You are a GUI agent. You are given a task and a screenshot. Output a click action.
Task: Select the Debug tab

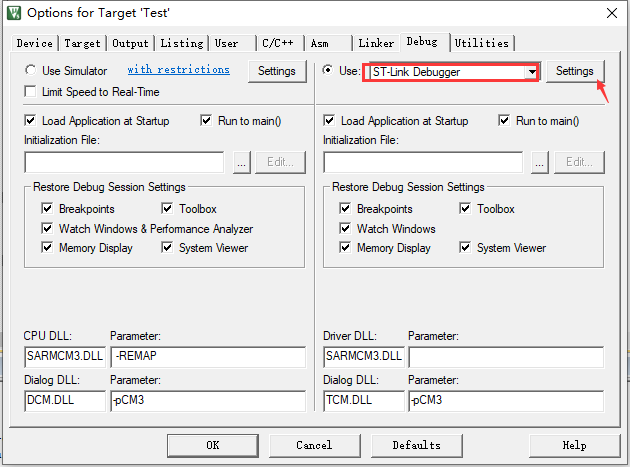(424, 42)
